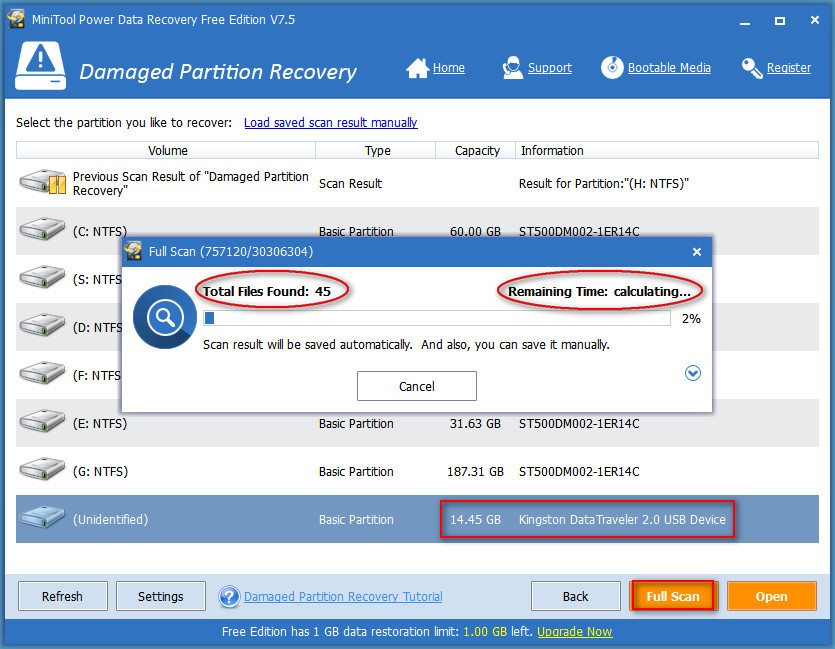Click the magnifier scan icon in dialog
835x649 pixels.
tap(165, 317)
